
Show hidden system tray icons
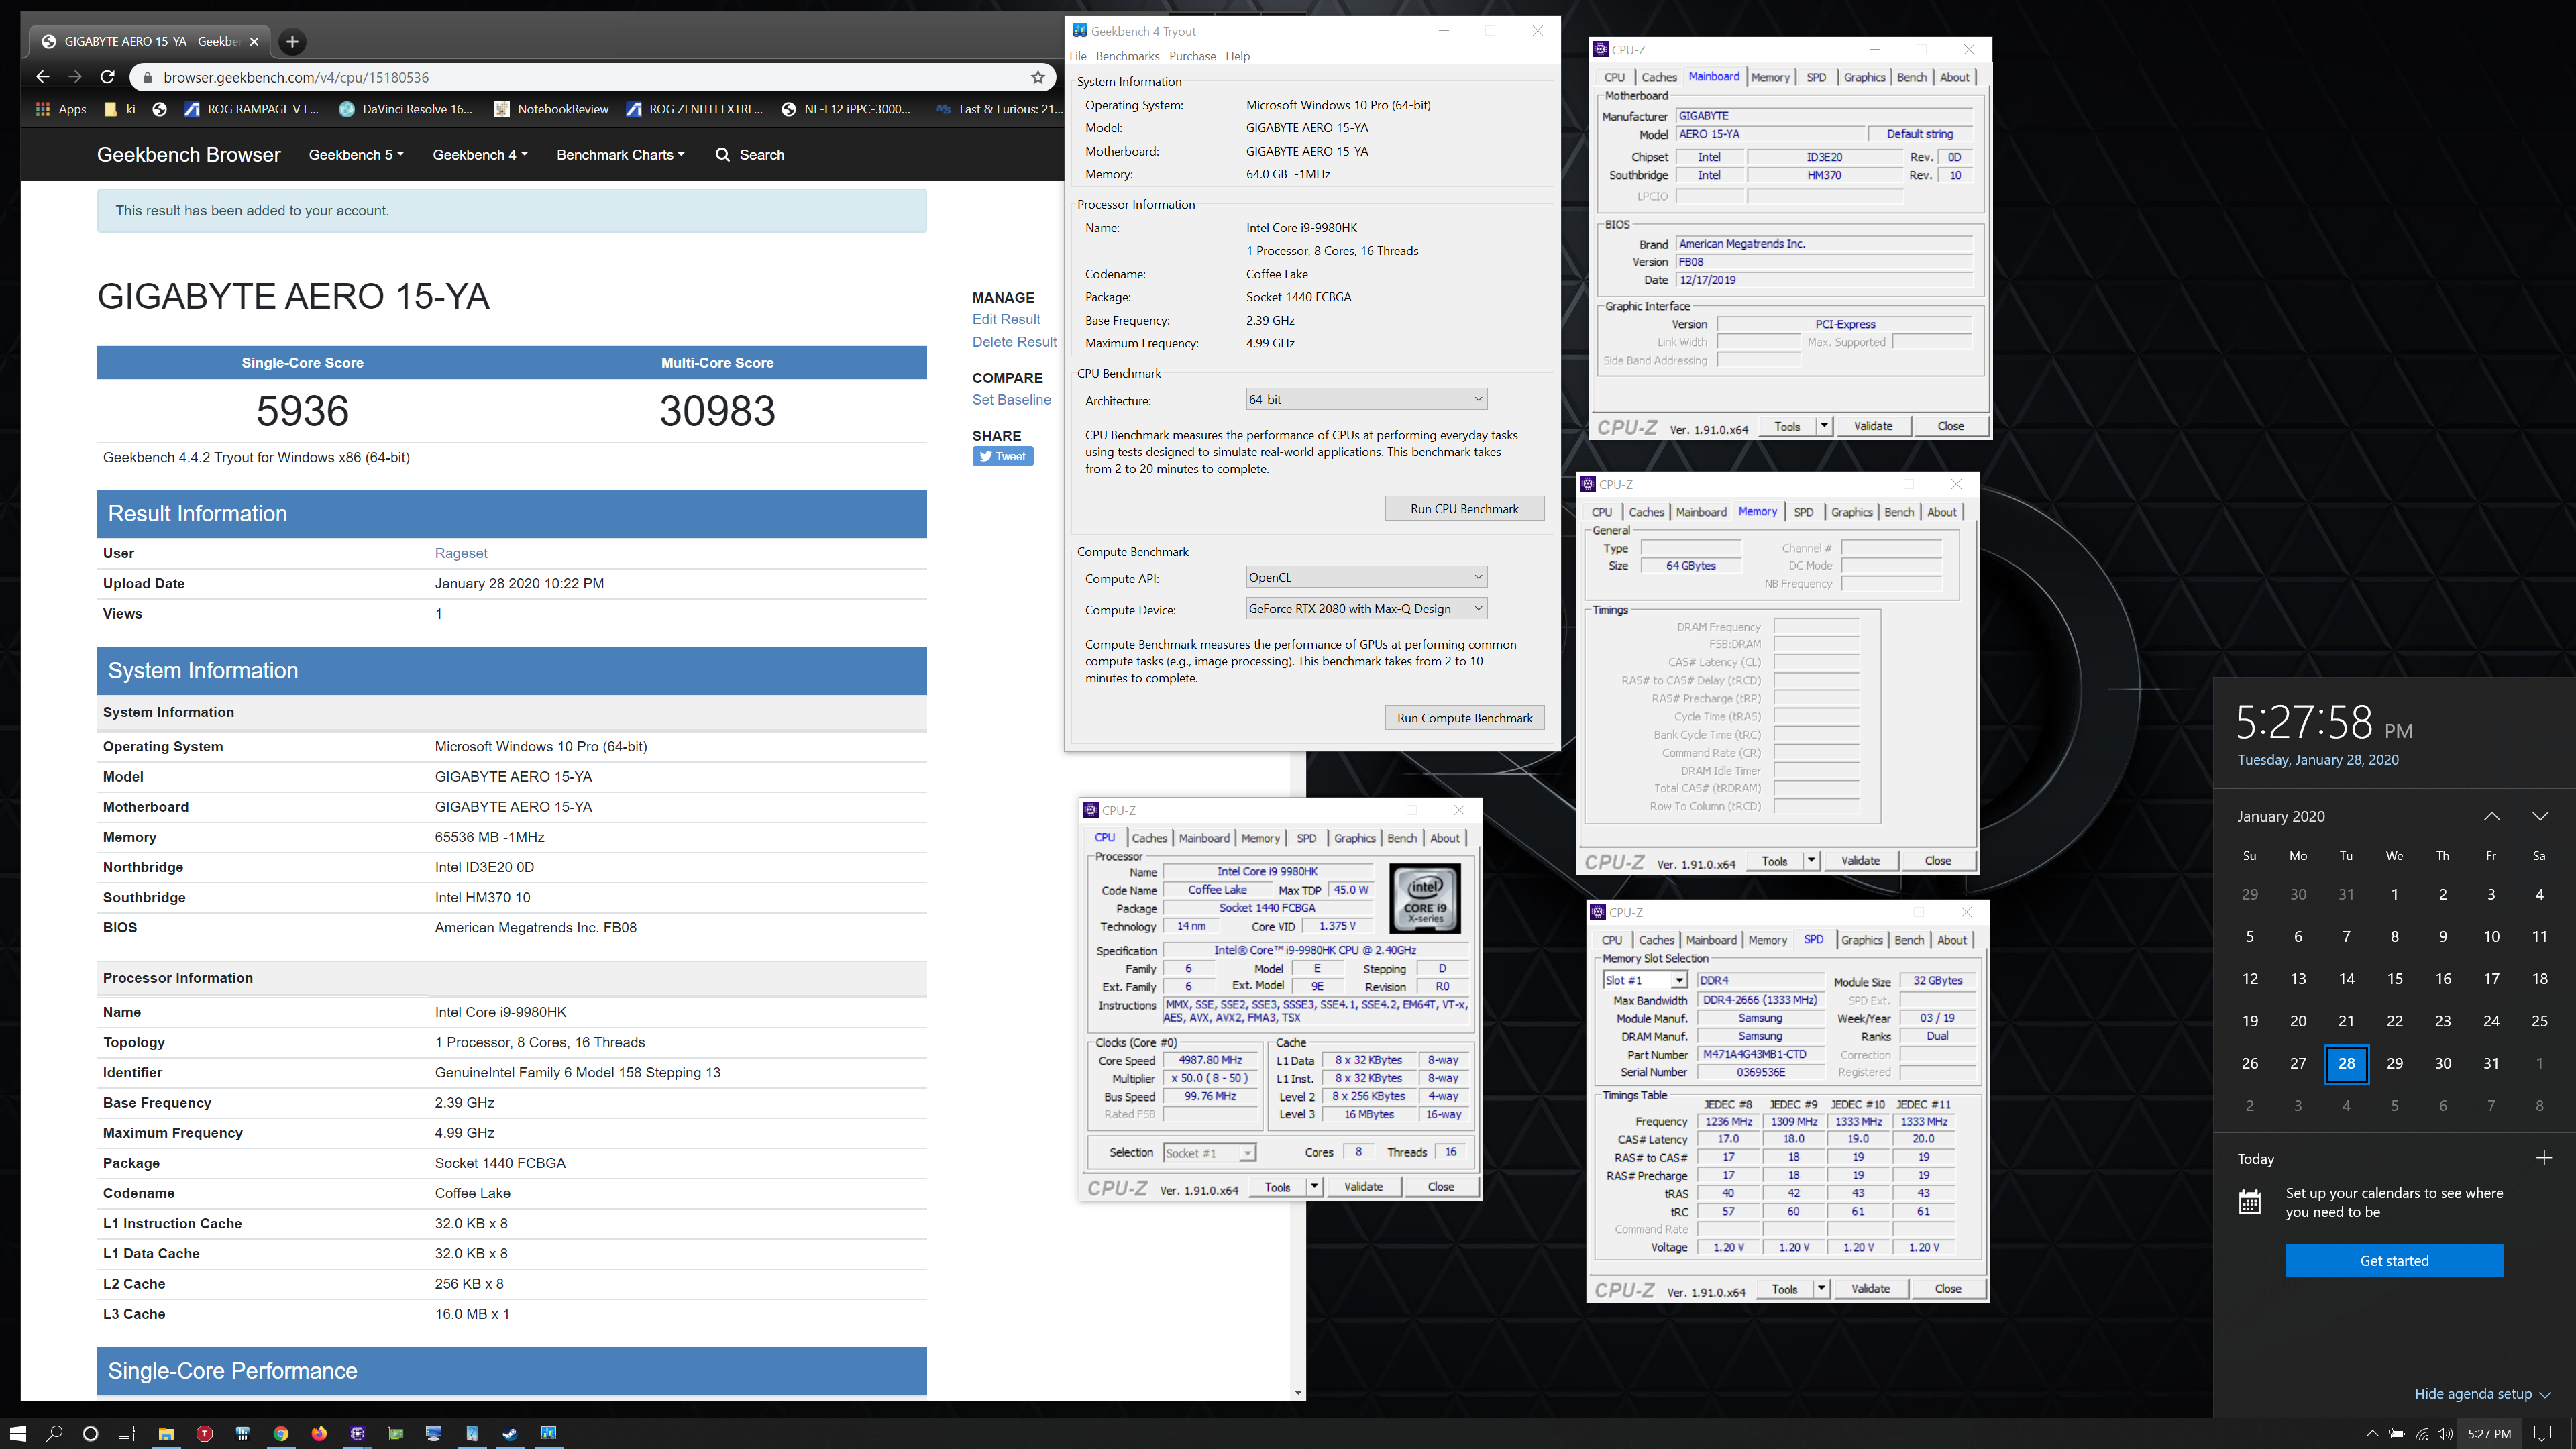tap(2372, 1433)
